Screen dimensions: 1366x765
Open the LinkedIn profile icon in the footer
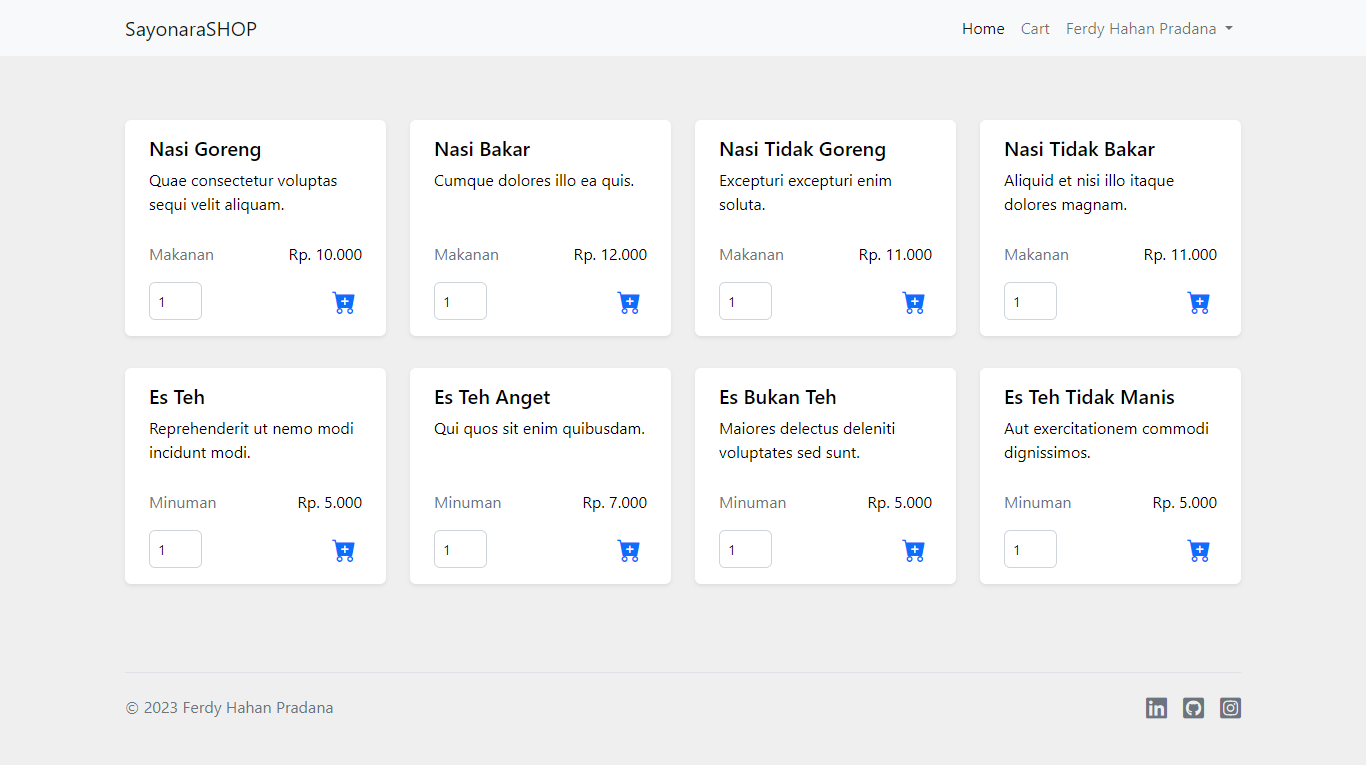[x=1156, y=708]
